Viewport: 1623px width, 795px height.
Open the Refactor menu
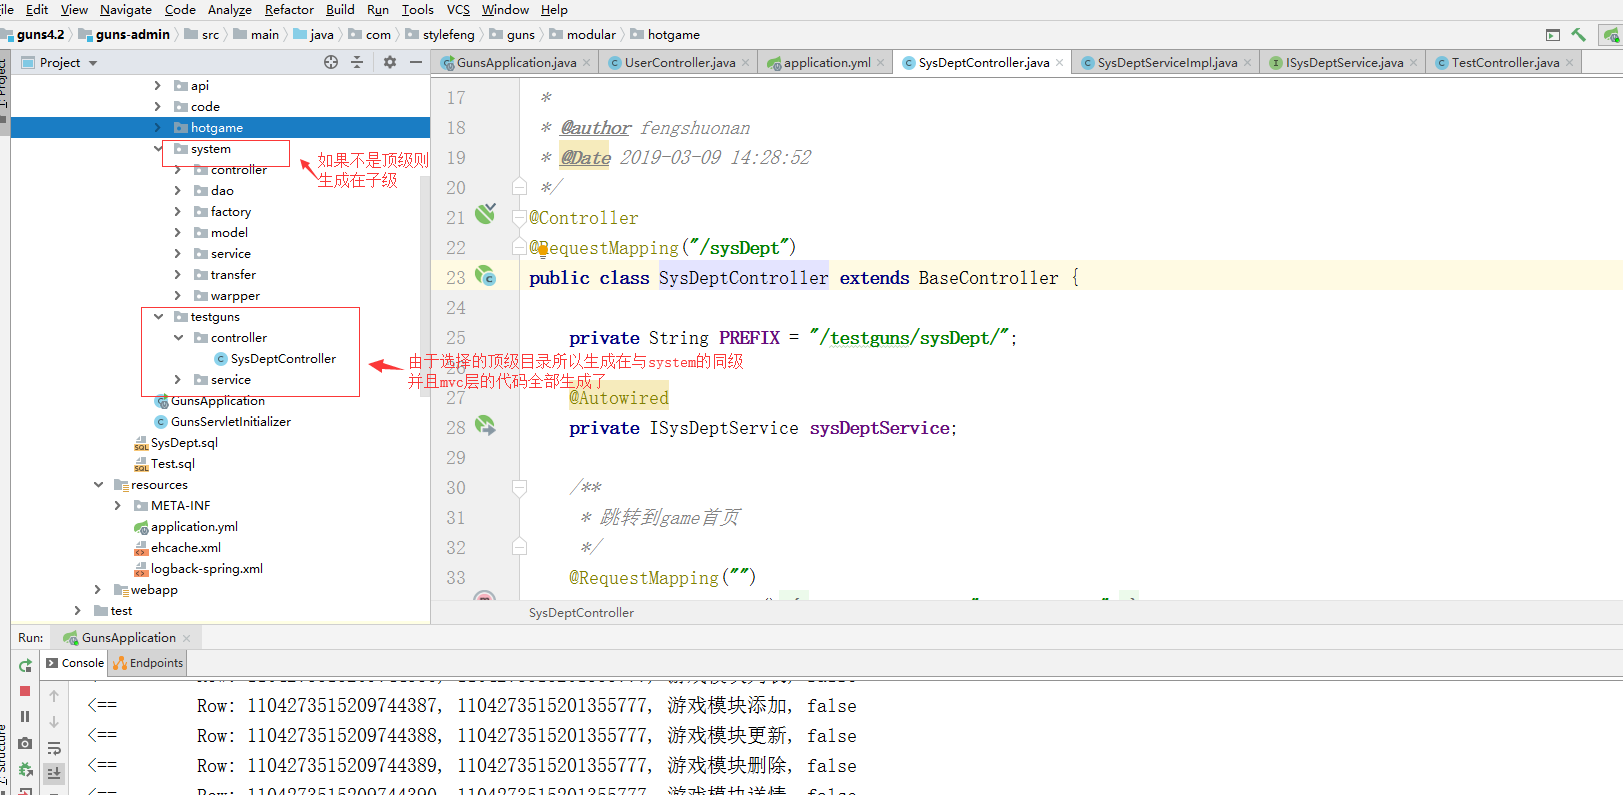tap(289, 10)
